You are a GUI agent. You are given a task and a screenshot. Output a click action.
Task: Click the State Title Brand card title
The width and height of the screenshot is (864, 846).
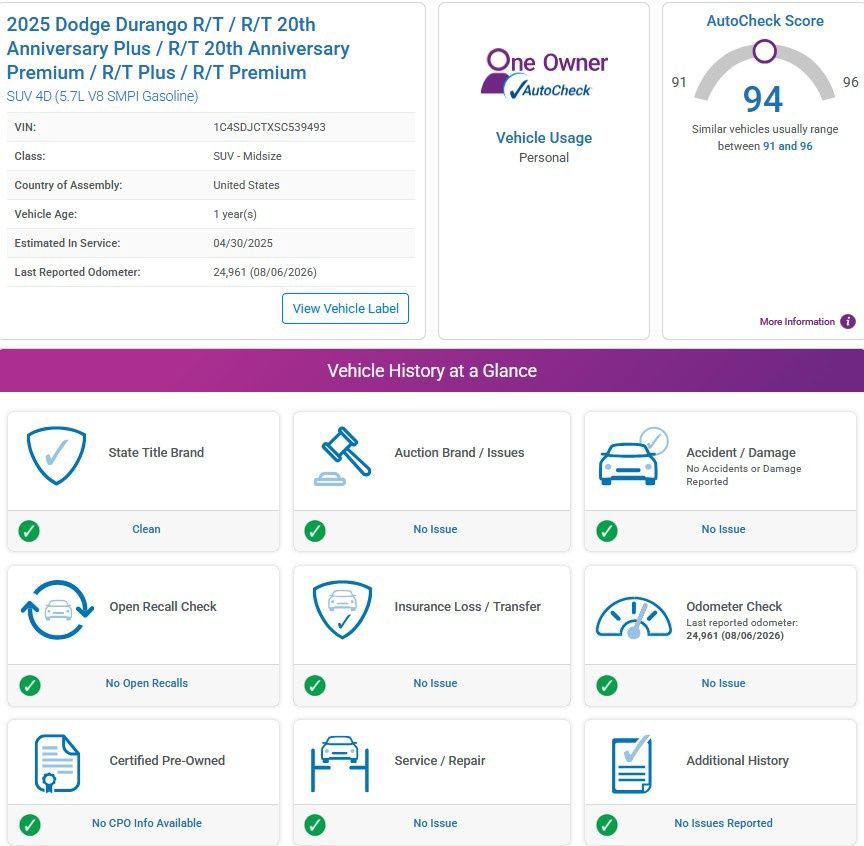pos(156,452)
